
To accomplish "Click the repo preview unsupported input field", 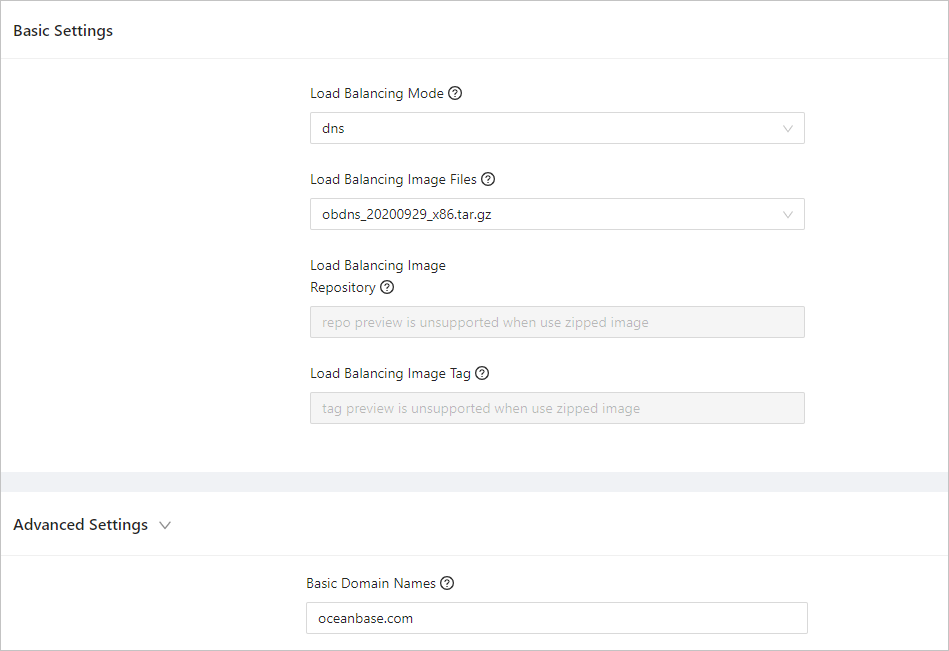I will (557, 322).
